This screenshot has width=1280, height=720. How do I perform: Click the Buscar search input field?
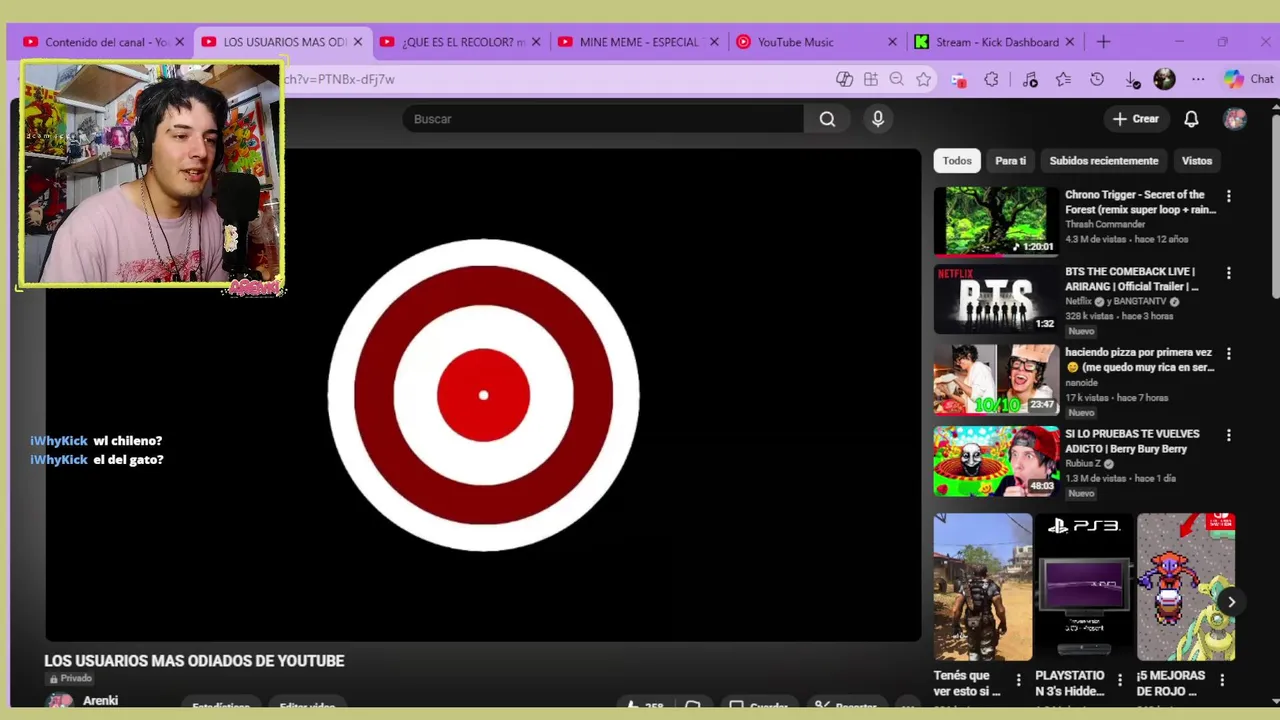click(603, 119)
